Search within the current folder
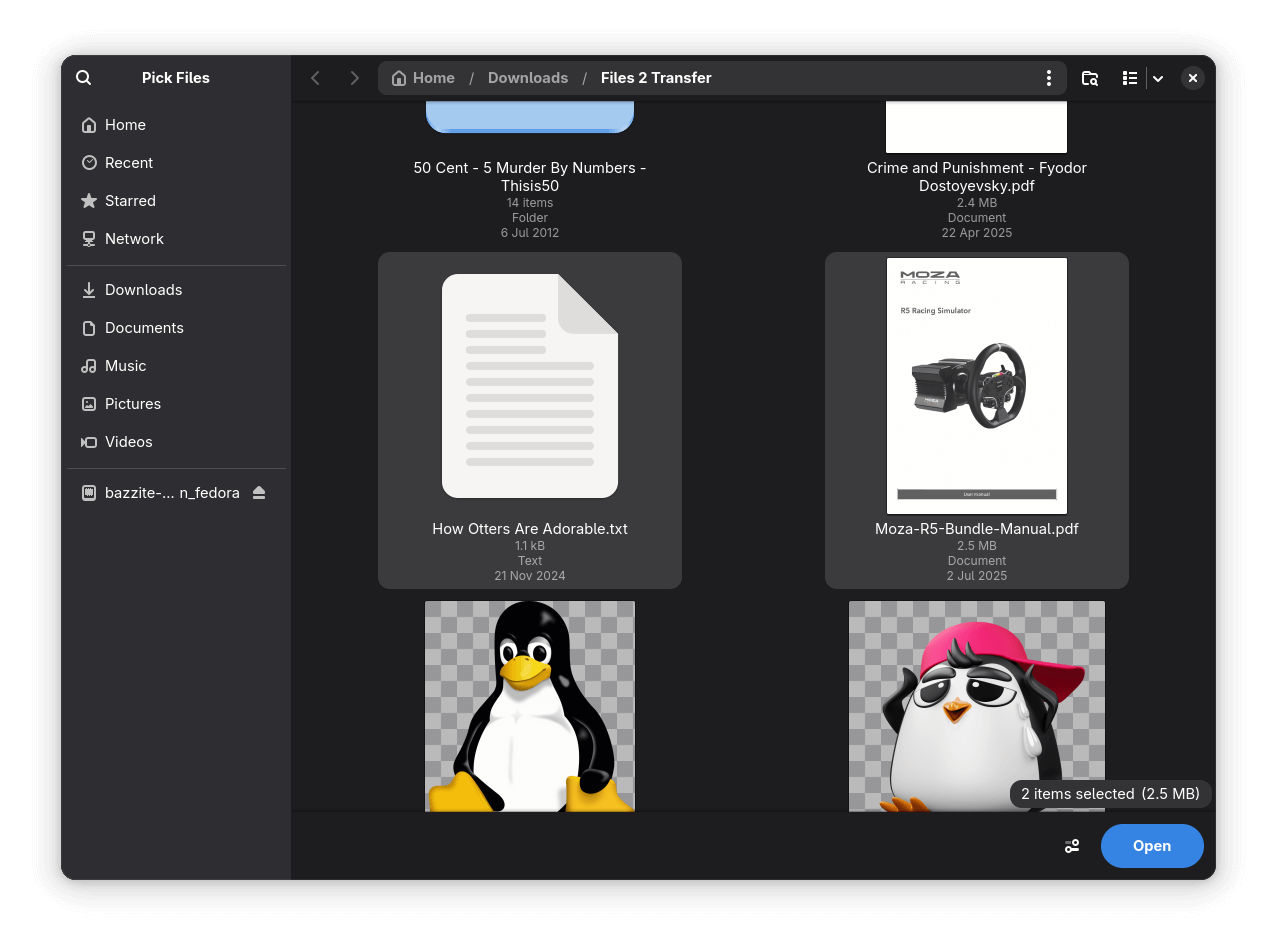The height and width of the screenshot is (947, 1277). [x=1089, y=77]
